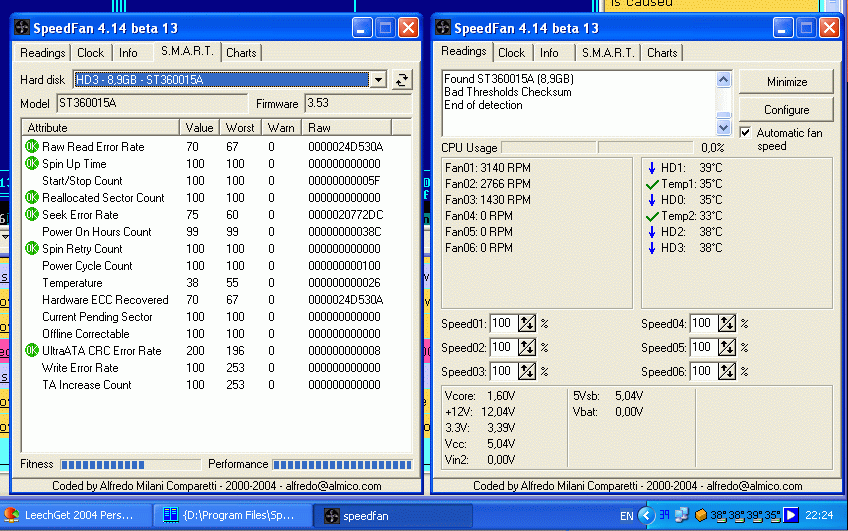
Task: Click the CPU Usage bar
Action: (x=598, y=148)
